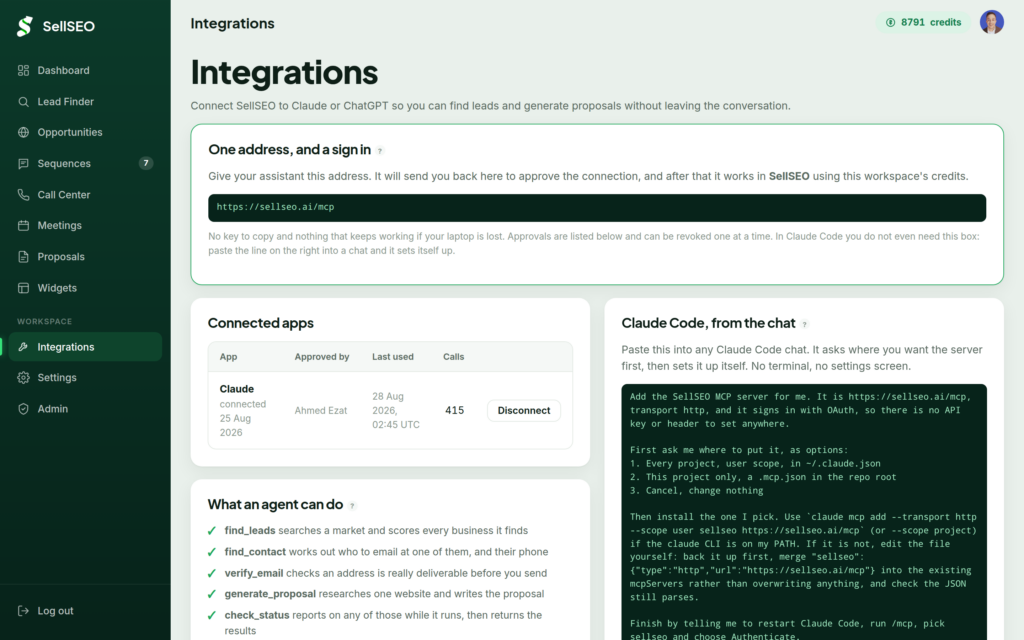This screenshot has height=640, width=1024.
Task: Click help icon beside 'What an agent can do'
Action: pyautogui.click(x=352, y=505)
